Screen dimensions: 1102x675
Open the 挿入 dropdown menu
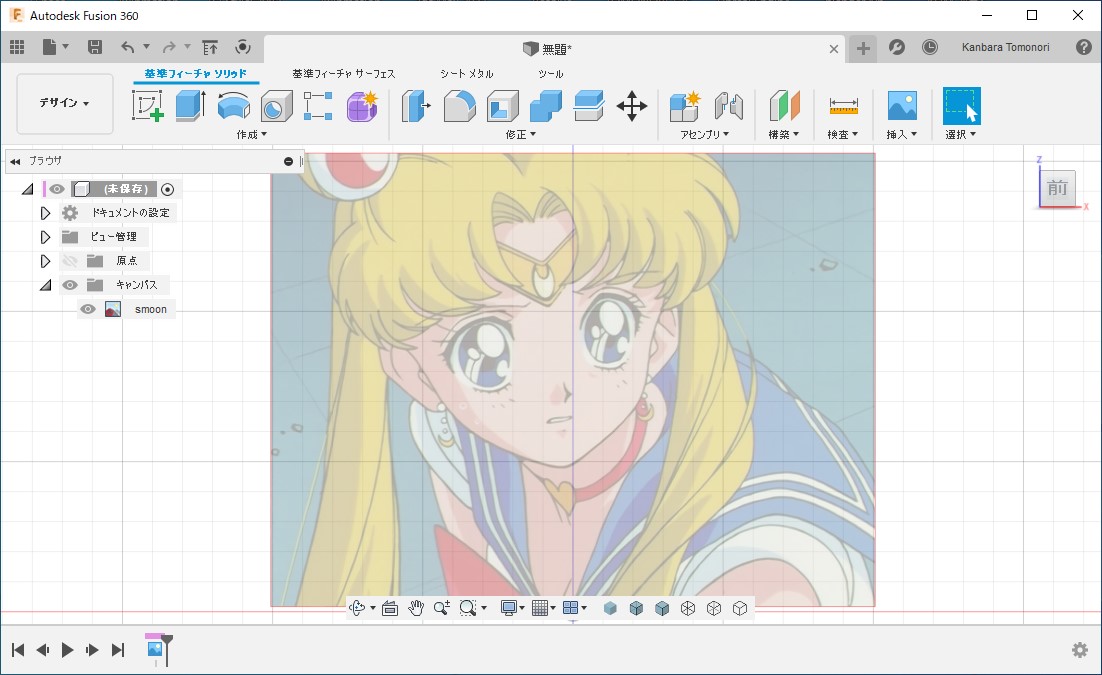(x=902, y=134)
